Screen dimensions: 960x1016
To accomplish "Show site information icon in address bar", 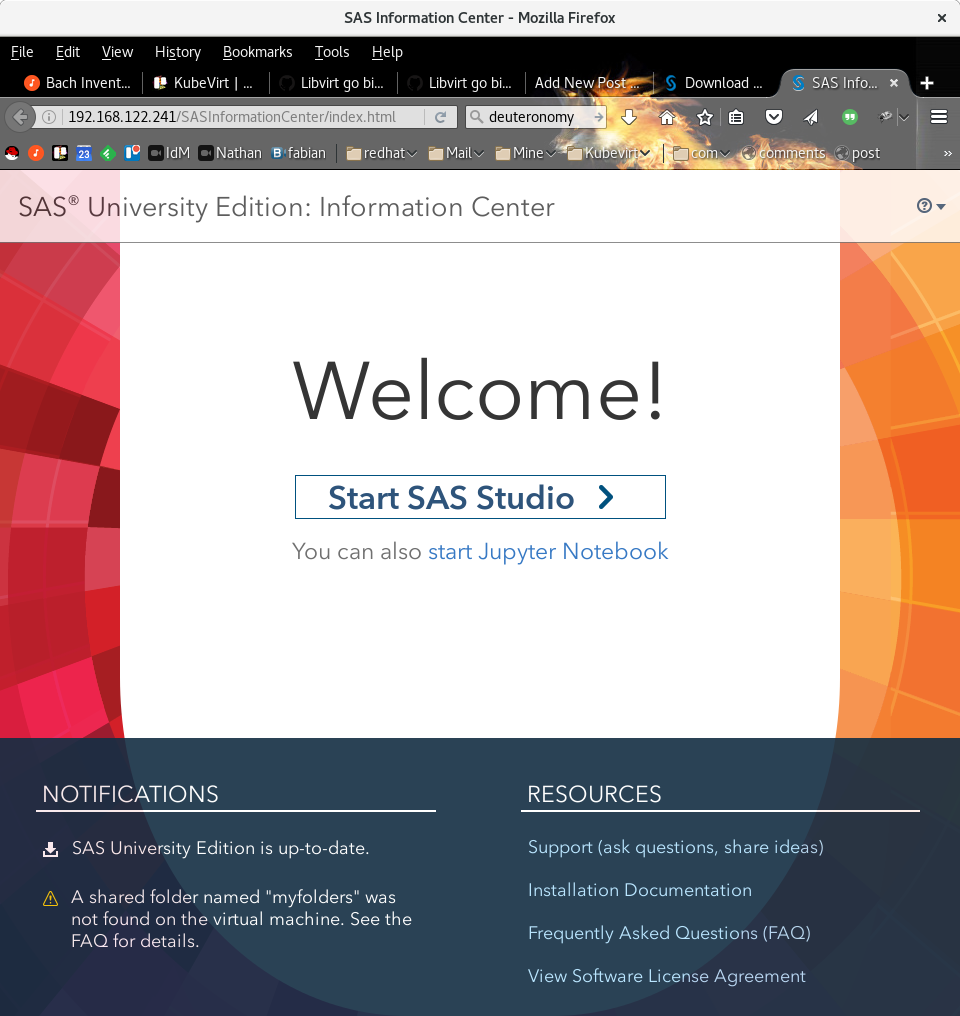I will [x=49, y=117].
